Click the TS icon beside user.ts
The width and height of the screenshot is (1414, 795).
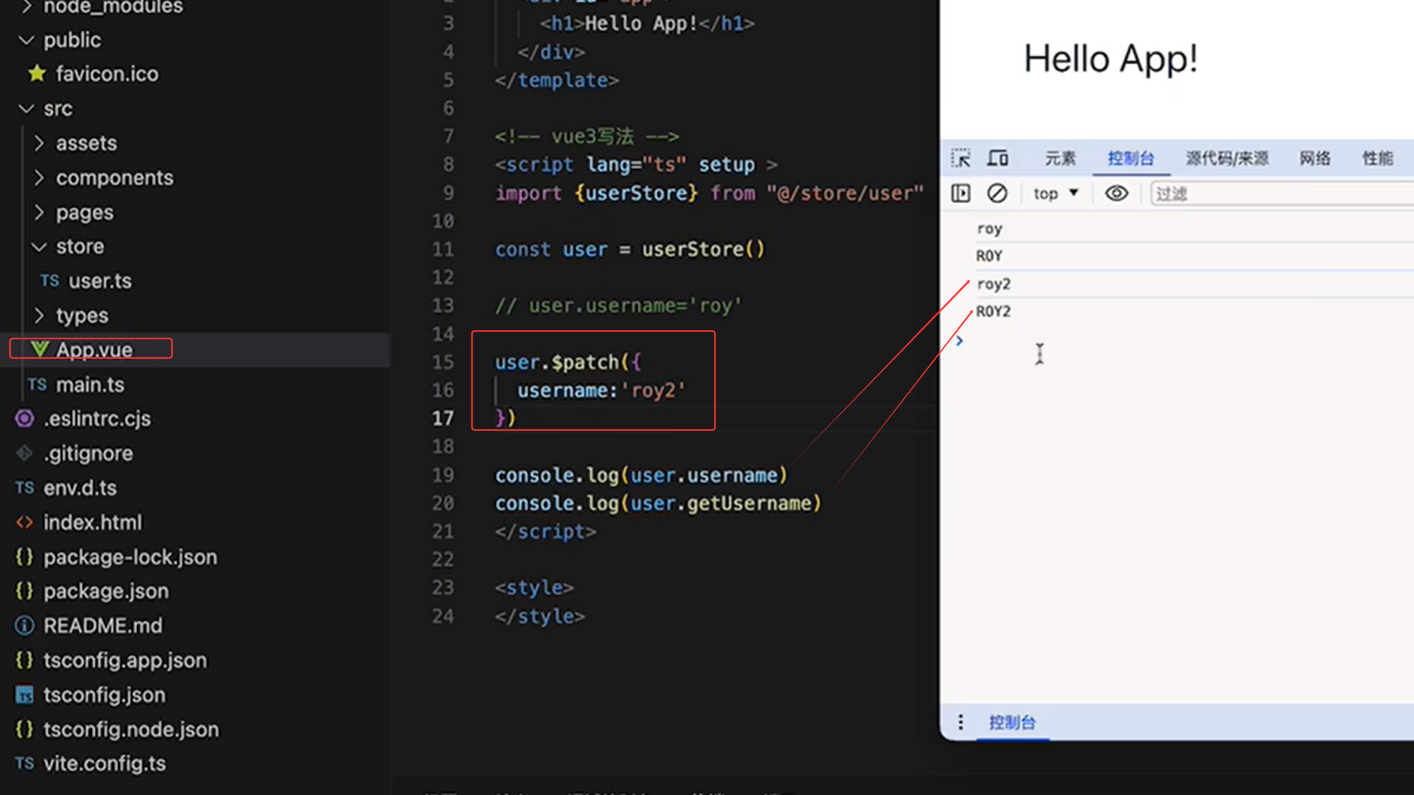tap(49, 281)
